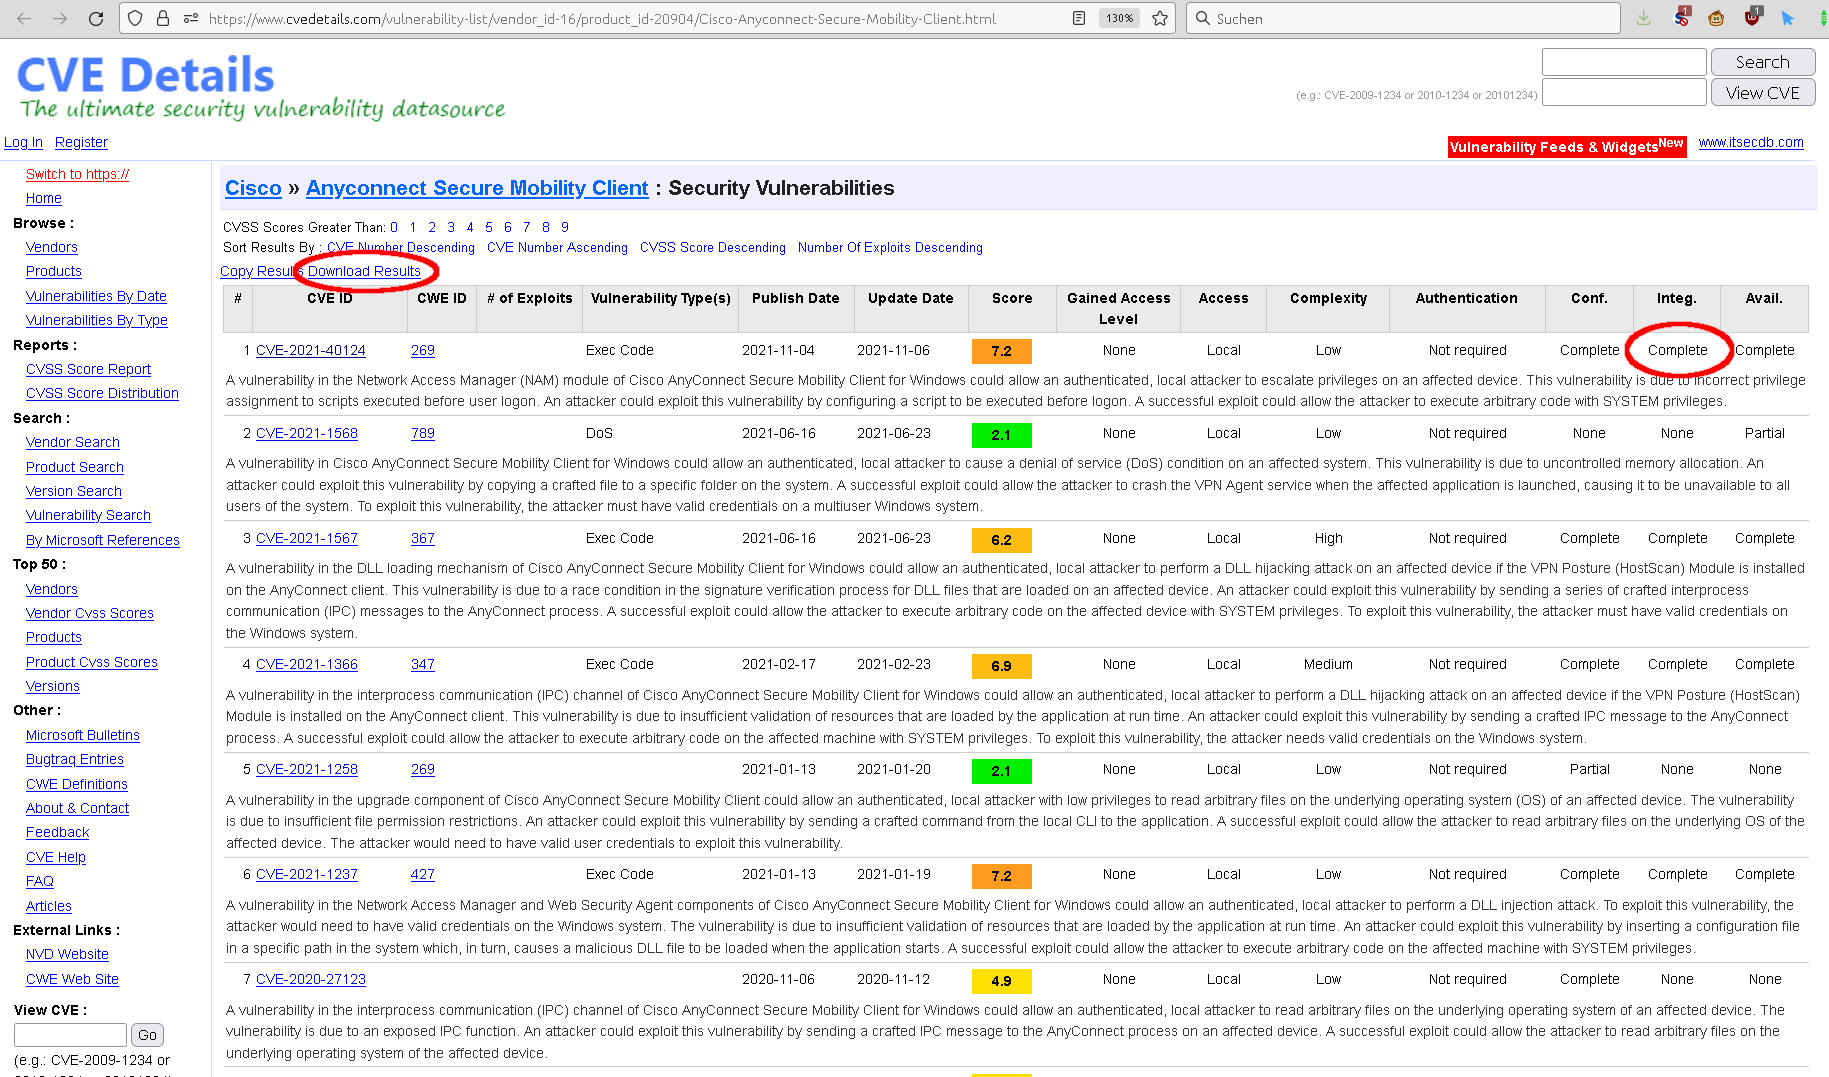Open site permissions icon in address bar
1829x1077 pixels.
pos(190,18)
